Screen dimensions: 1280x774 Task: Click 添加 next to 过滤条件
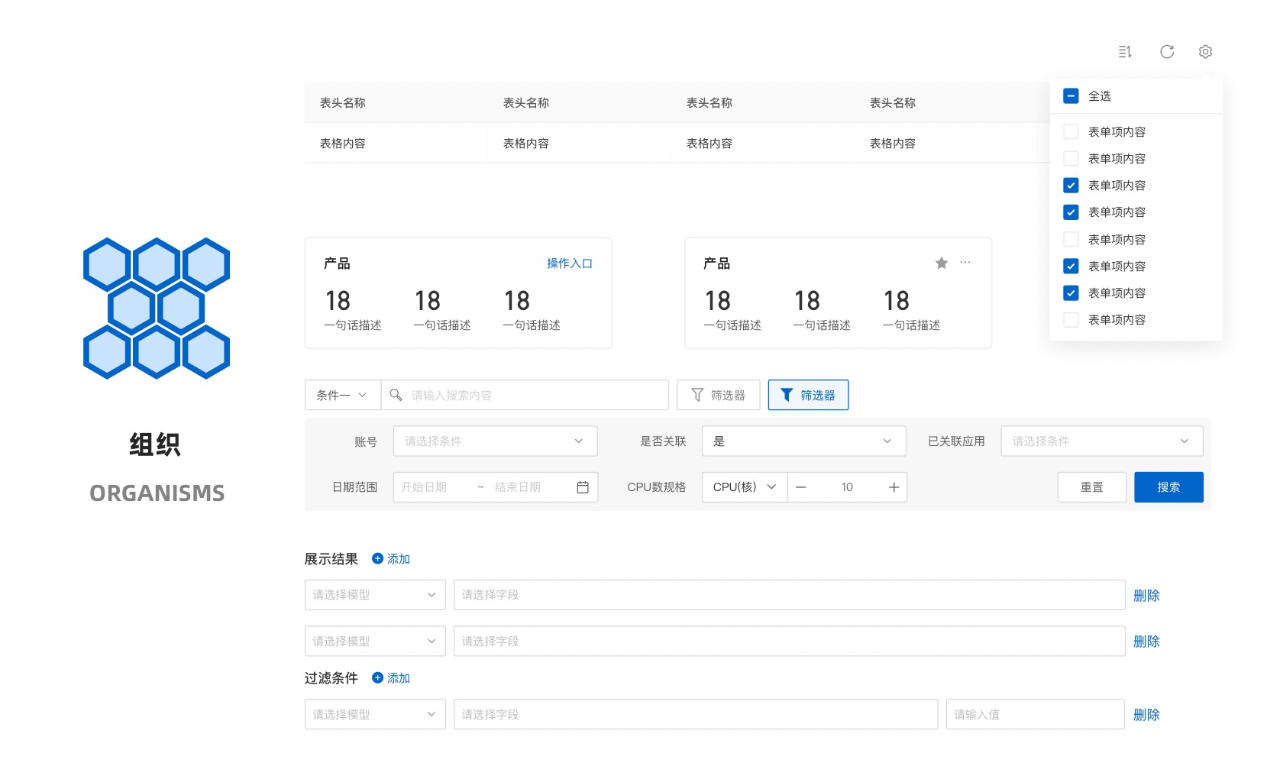click(391, 678)
